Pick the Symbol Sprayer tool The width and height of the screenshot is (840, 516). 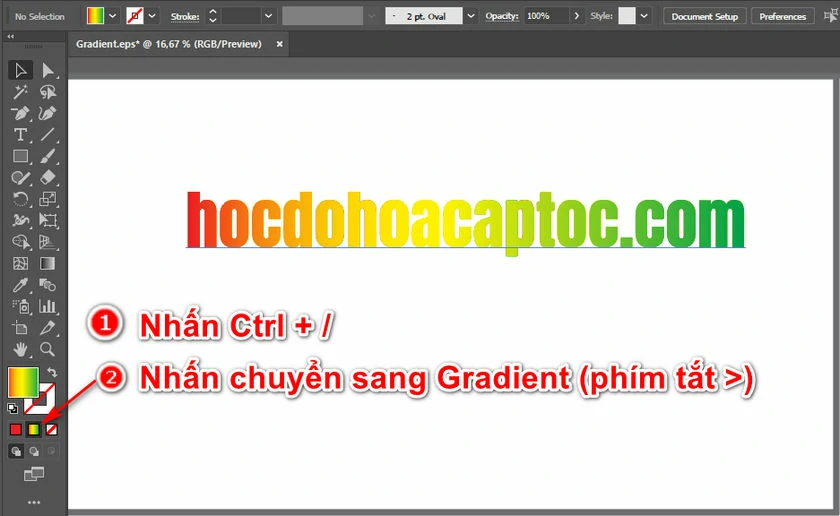coord(20,306)
